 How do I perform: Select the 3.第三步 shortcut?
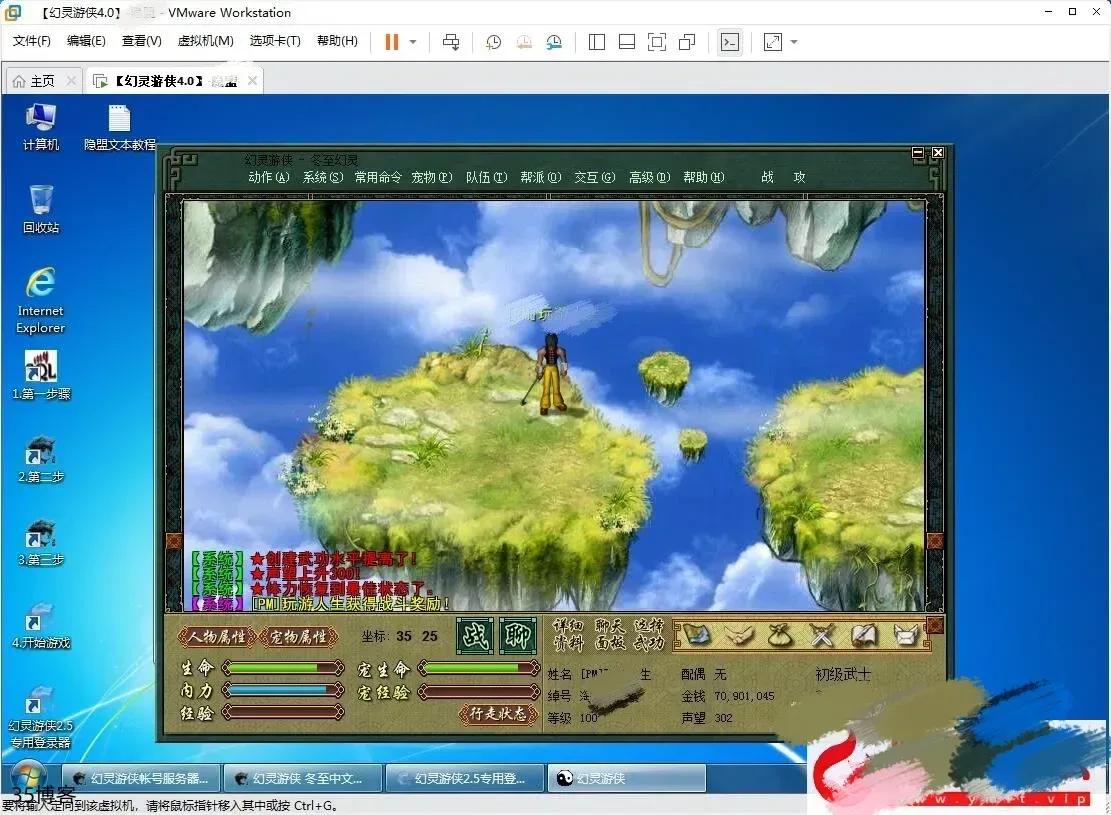pos(40,542)
